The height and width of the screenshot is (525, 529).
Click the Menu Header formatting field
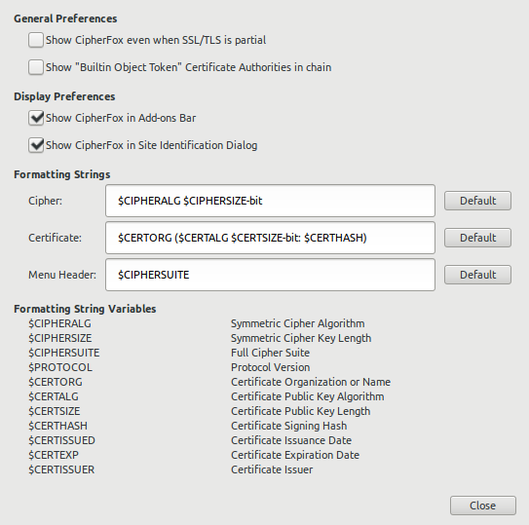270,275
